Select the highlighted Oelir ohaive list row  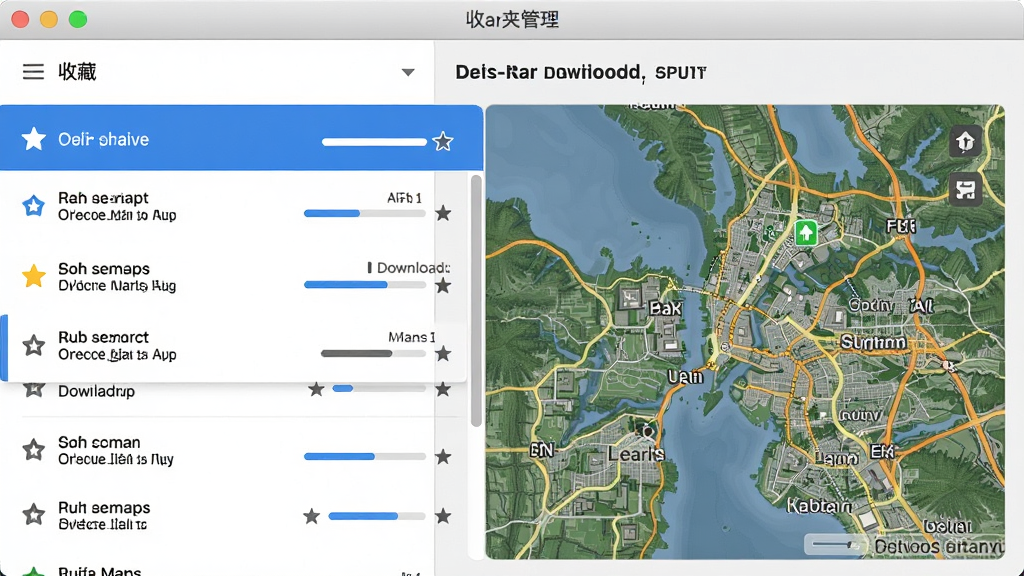[x=242, y=138]
